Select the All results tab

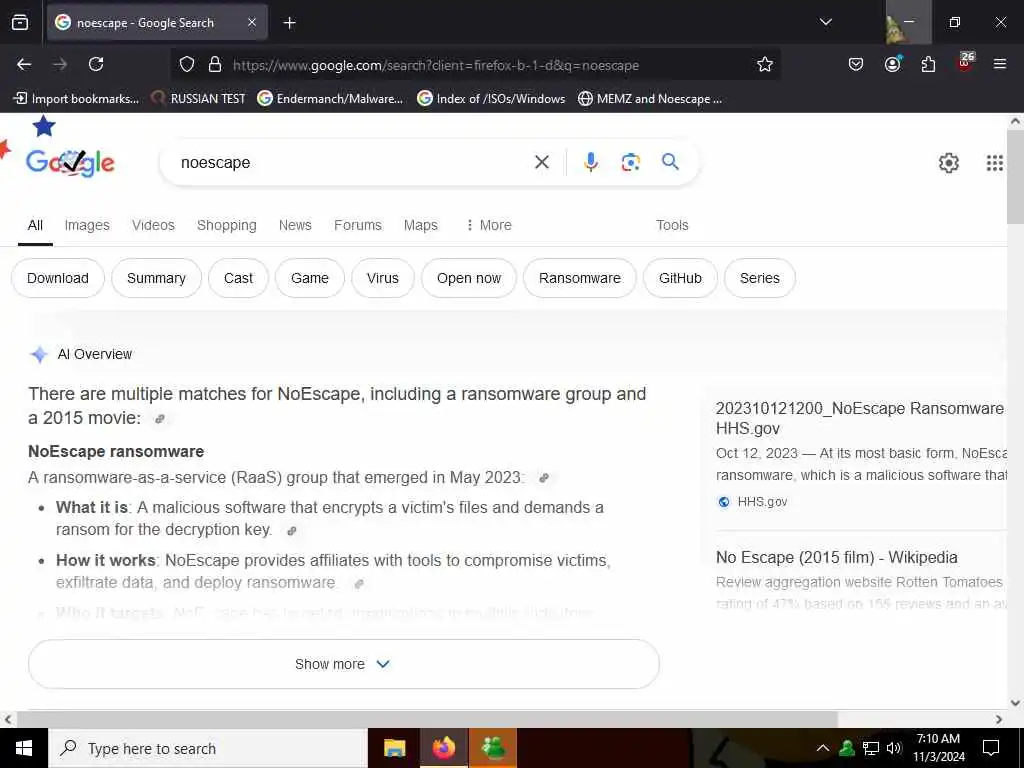[x=35, y=225]
